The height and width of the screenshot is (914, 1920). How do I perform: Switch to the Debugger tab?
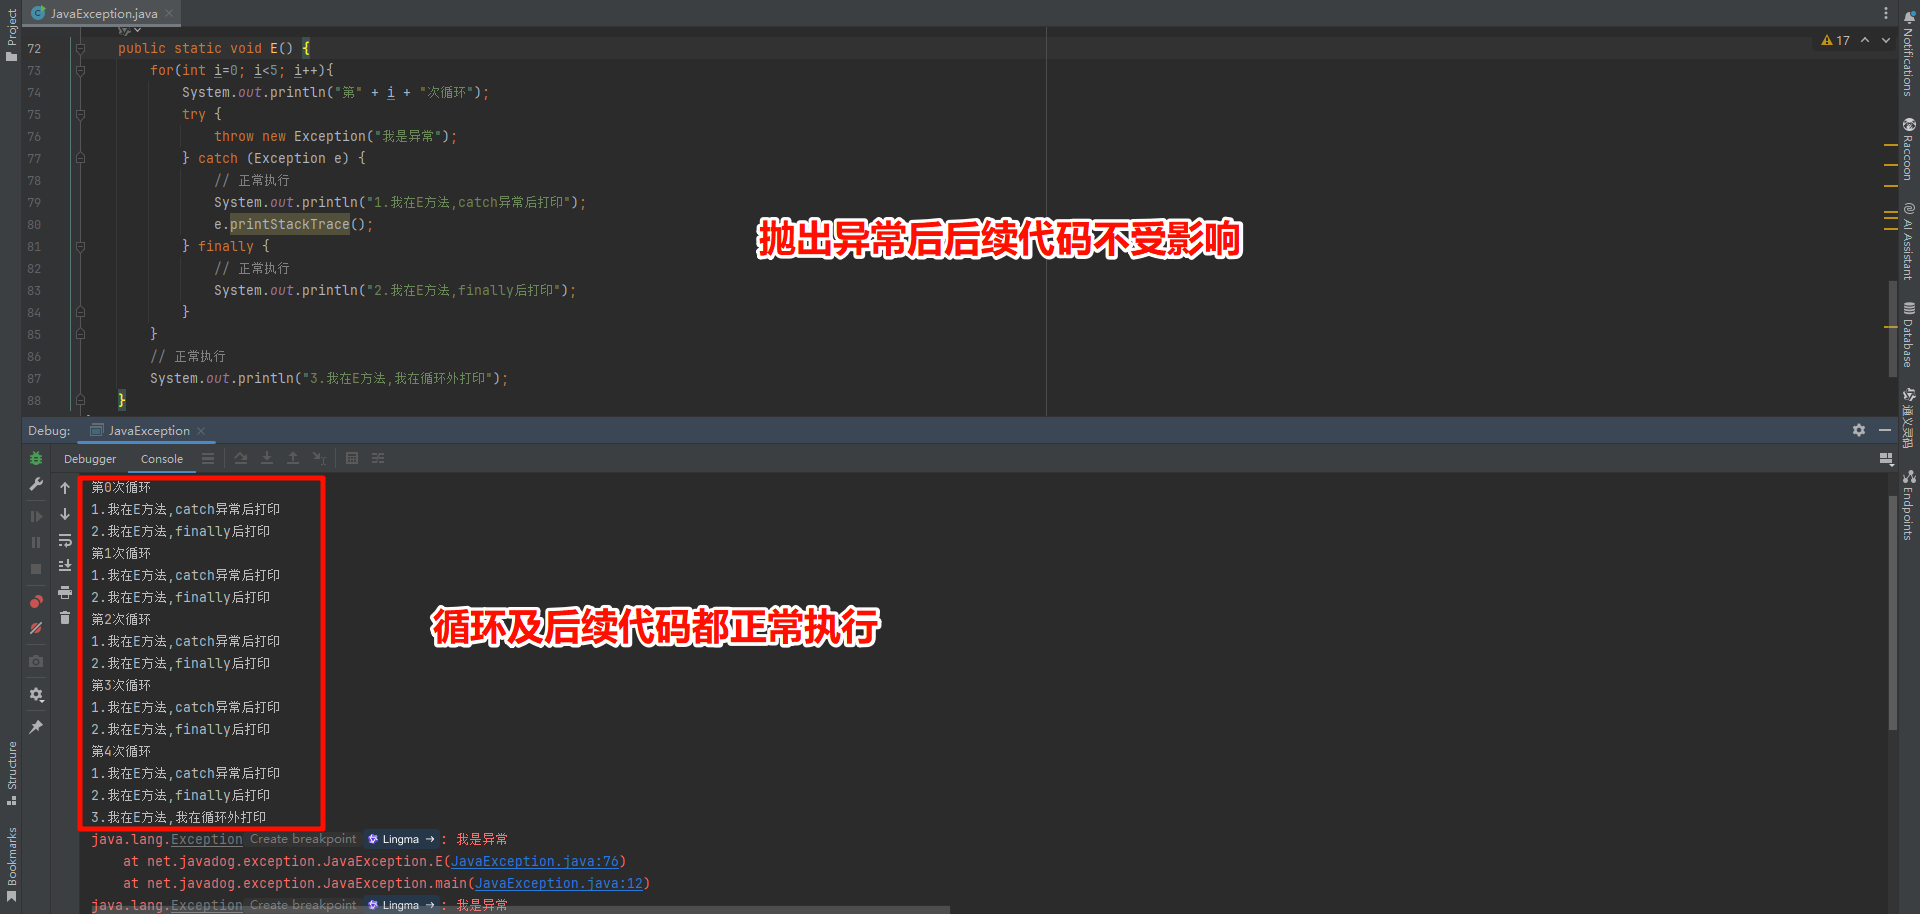89,458
